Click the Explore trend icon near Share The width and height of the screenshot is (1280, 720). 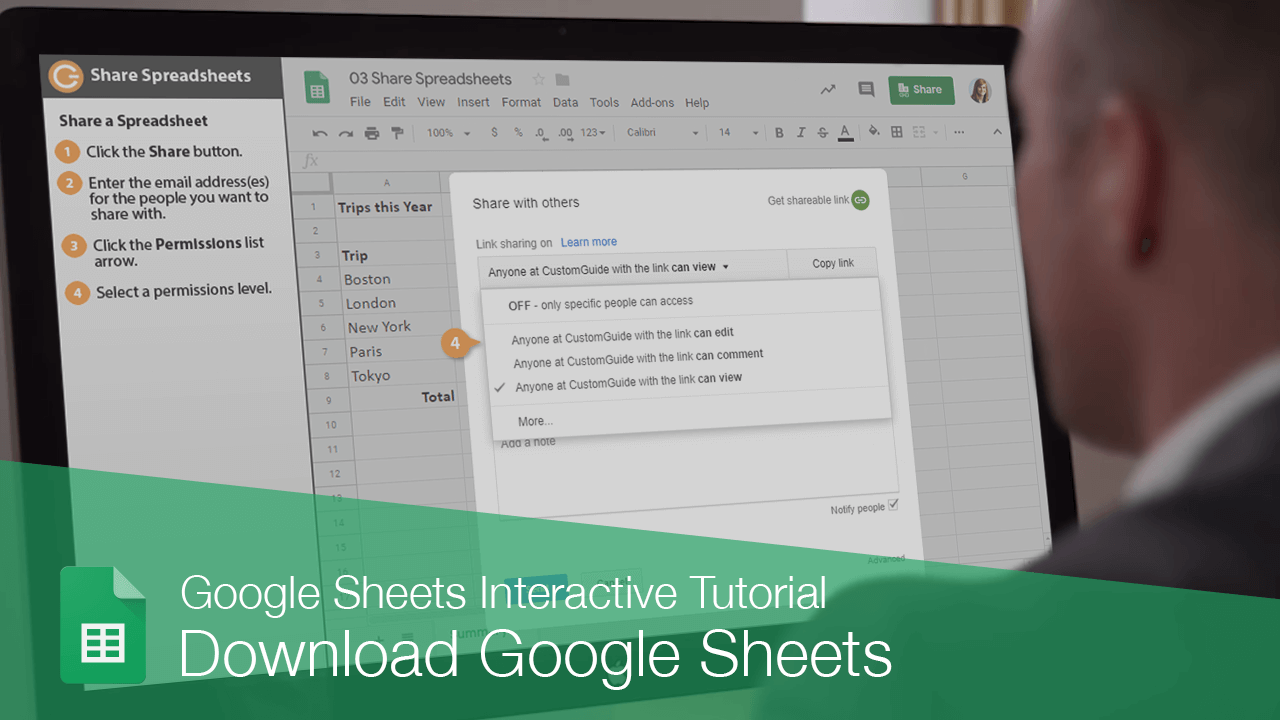(827, 89)
